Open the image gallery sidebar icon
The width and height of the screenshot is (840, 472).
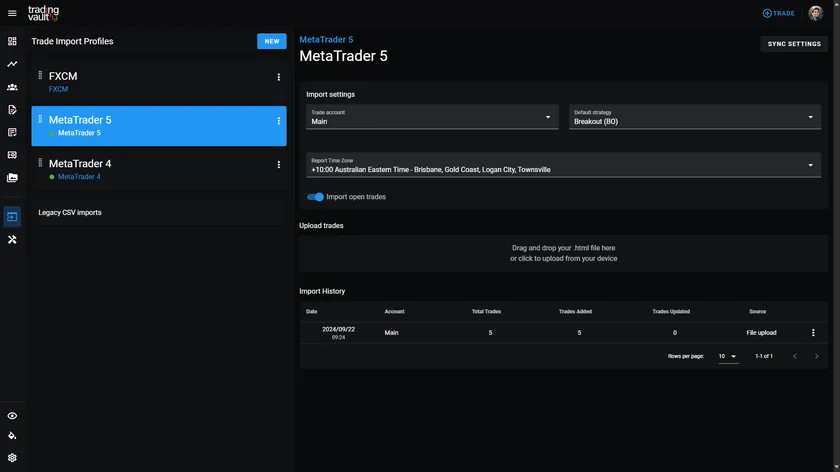click(12, 177)
